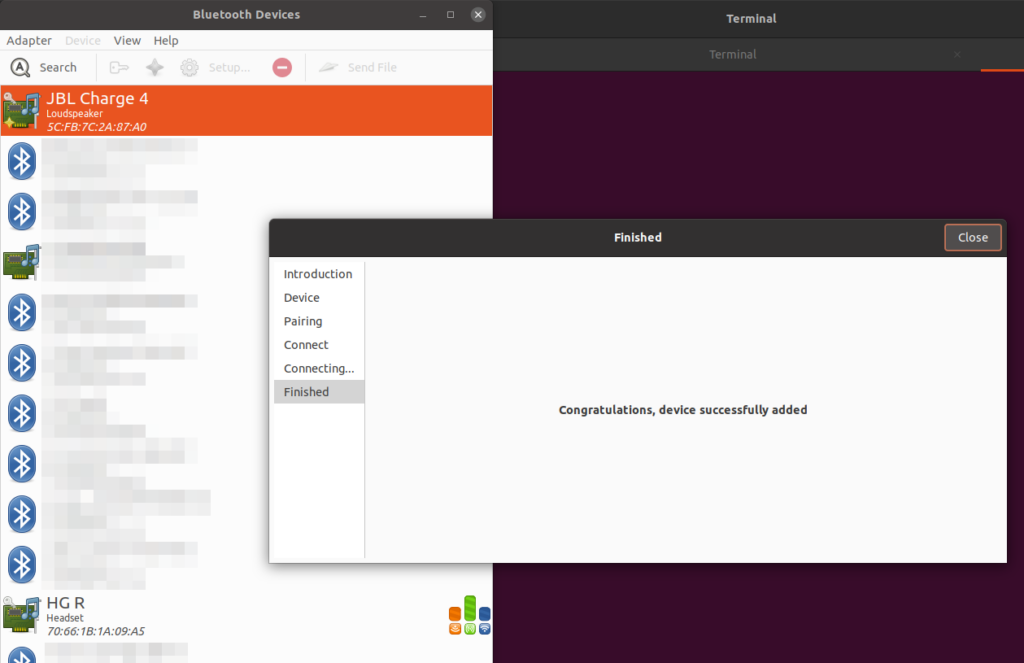Open the Help menu
The width and height of the screenshot is (1024, 663).
(166, 40)
